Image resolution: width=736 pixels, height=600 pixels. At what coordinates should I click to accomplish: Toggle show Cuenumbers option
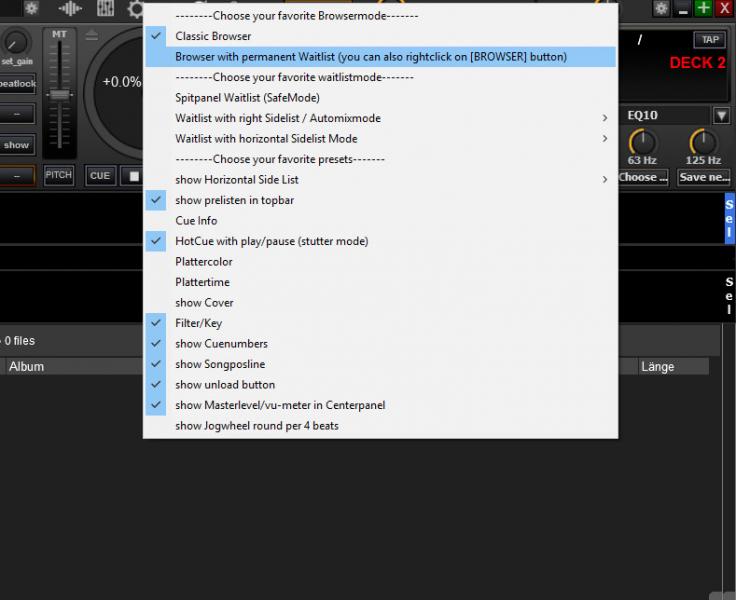click(x=380, y=344)
